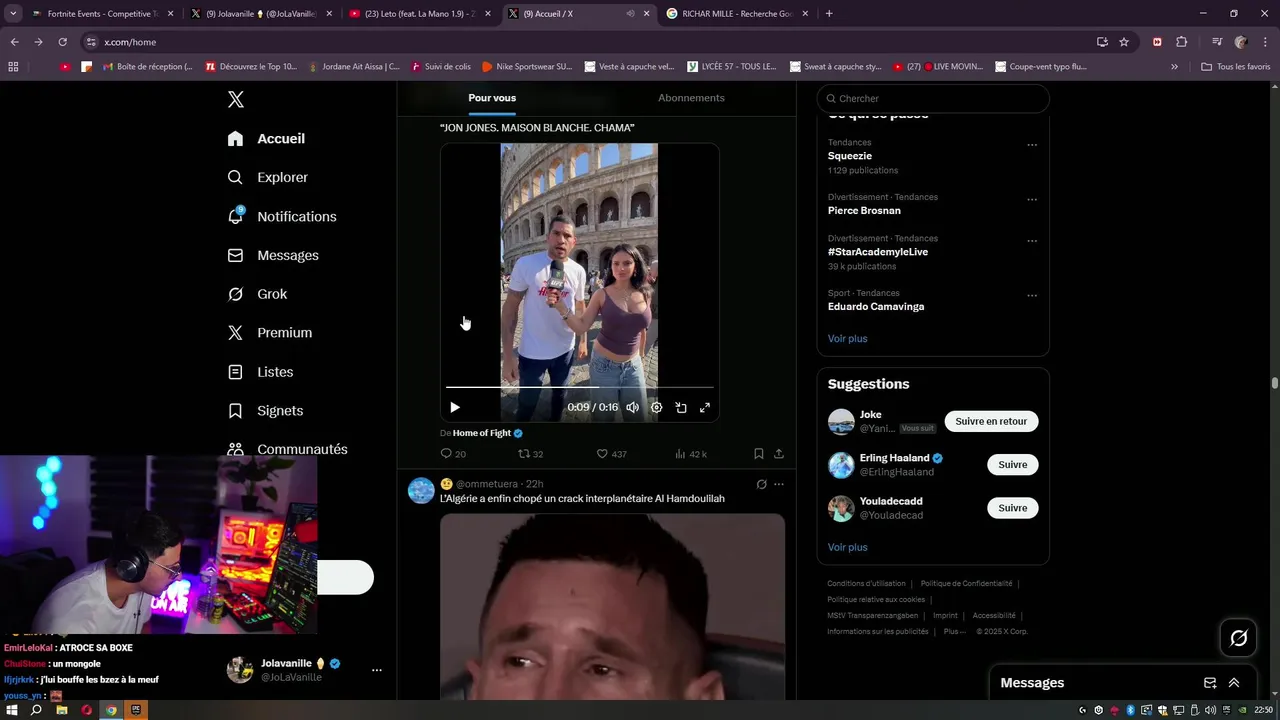Click Suivre en retour for Joke
1280x720 pixels.
click(991, 421)
